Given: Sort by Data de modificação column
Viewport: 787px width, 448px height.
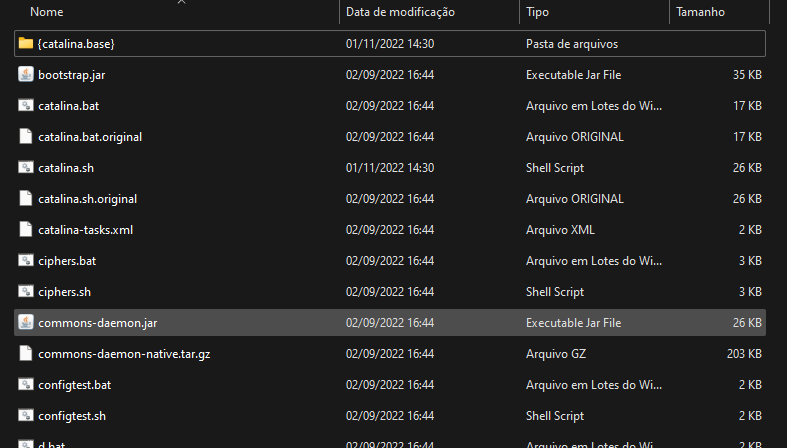Looking at the screenshot, I should pyautogui.click(x=400, y=12).
